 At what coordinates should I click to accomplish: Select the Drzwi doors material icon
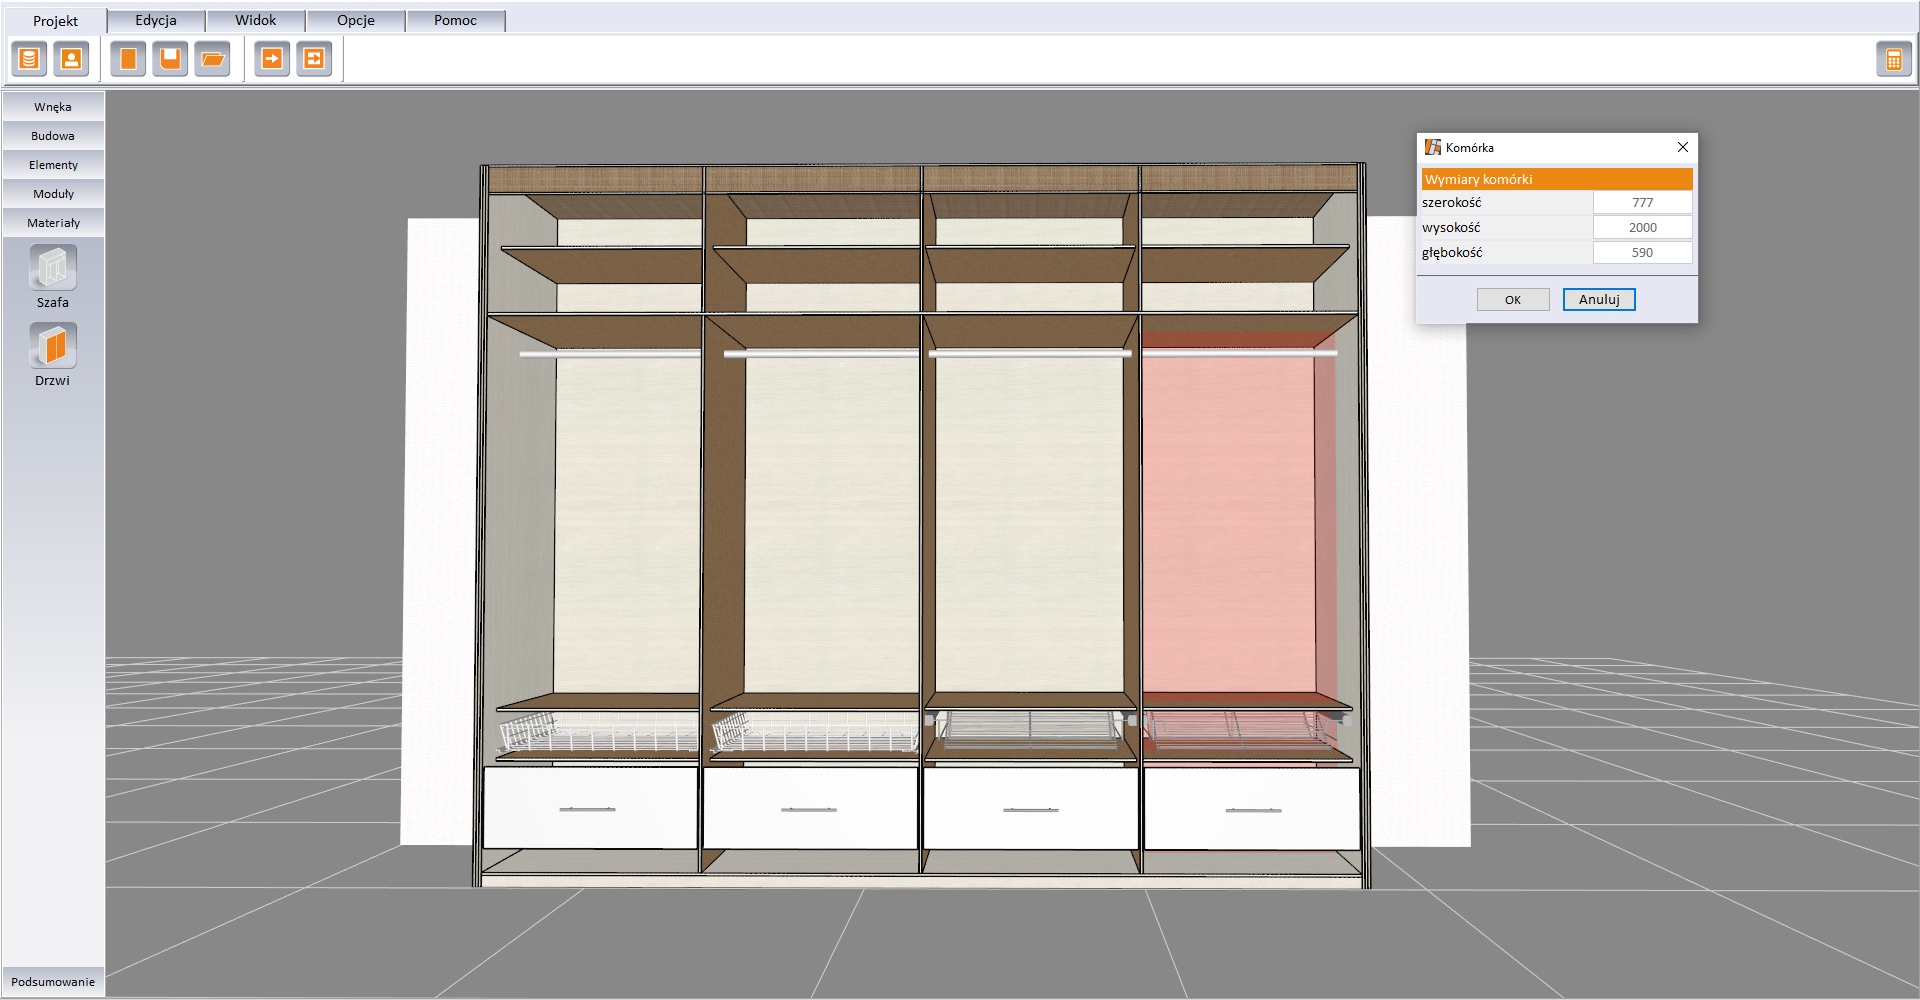53,346
